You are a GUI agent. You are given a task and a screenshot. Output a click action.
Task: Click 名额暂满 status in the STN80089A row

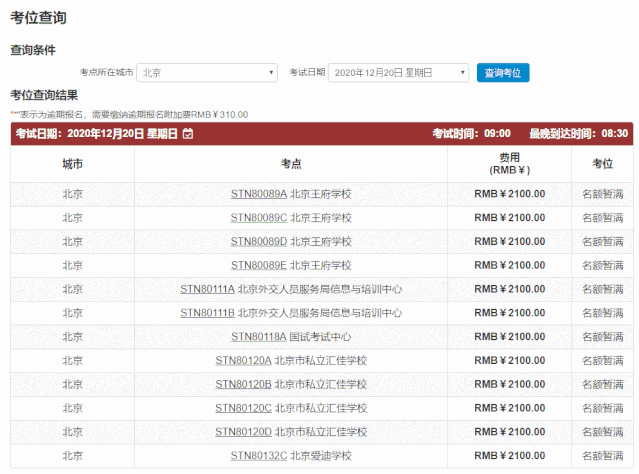coord(602,193)
